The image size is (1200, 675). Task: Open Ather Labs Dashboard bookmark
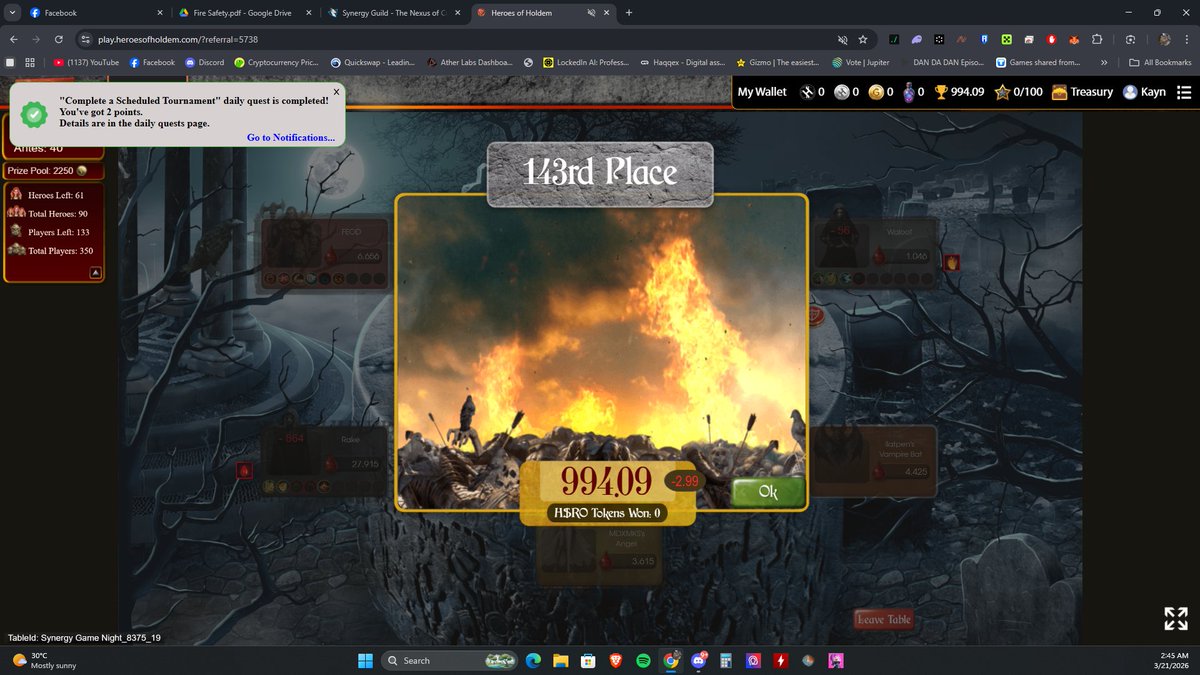(470, 62)
